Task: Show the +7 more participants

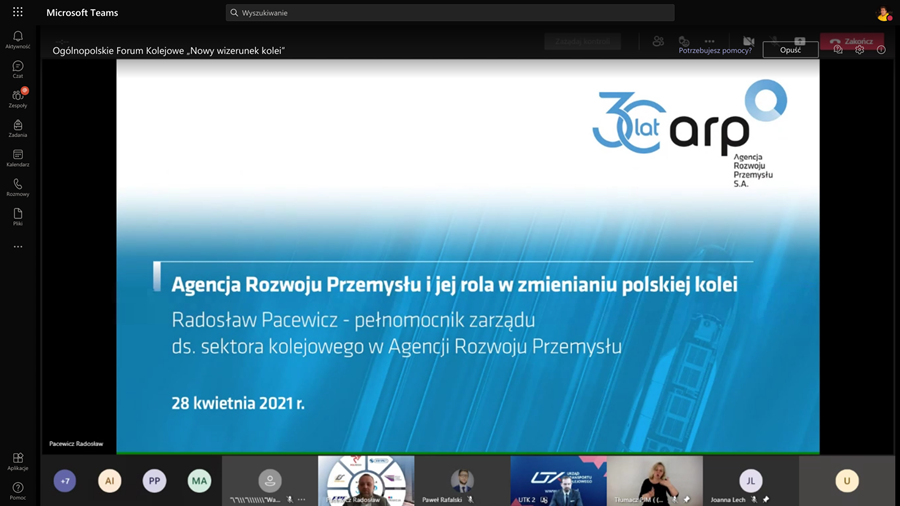Action: [x=65, y=481]
